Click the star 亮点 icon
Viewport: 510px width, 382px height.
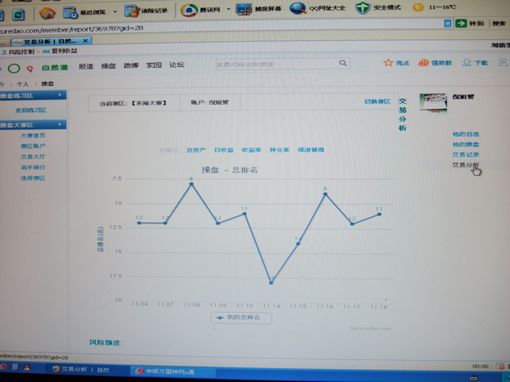388,62
